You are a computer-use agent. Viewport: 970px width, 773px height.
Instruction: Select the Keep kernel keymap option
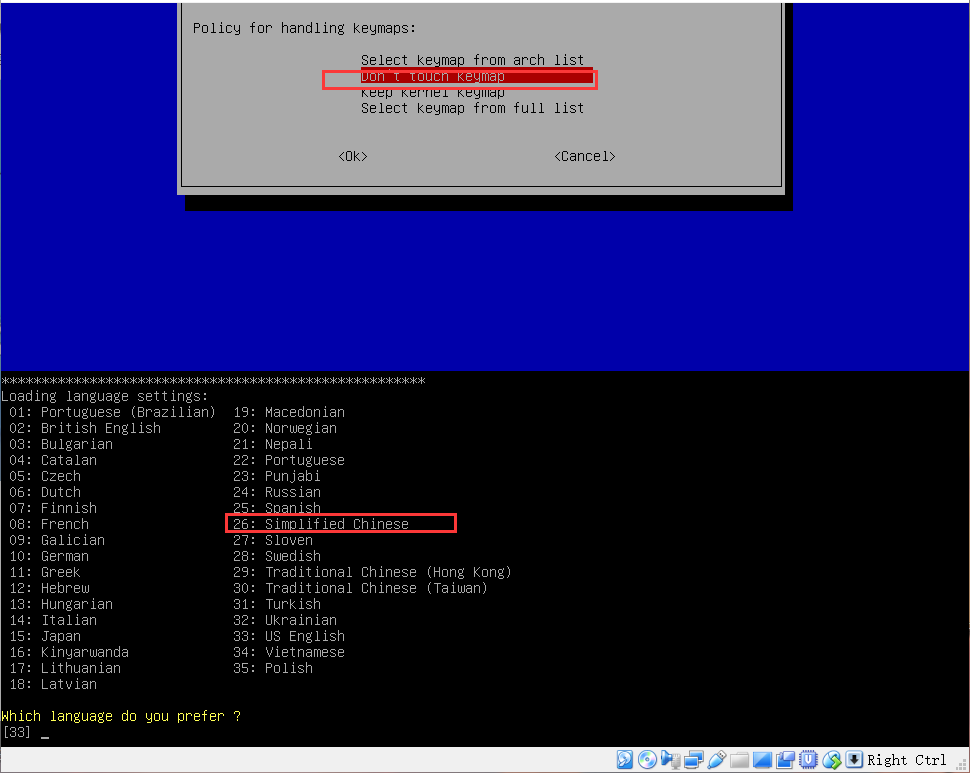tap(432, 92)
